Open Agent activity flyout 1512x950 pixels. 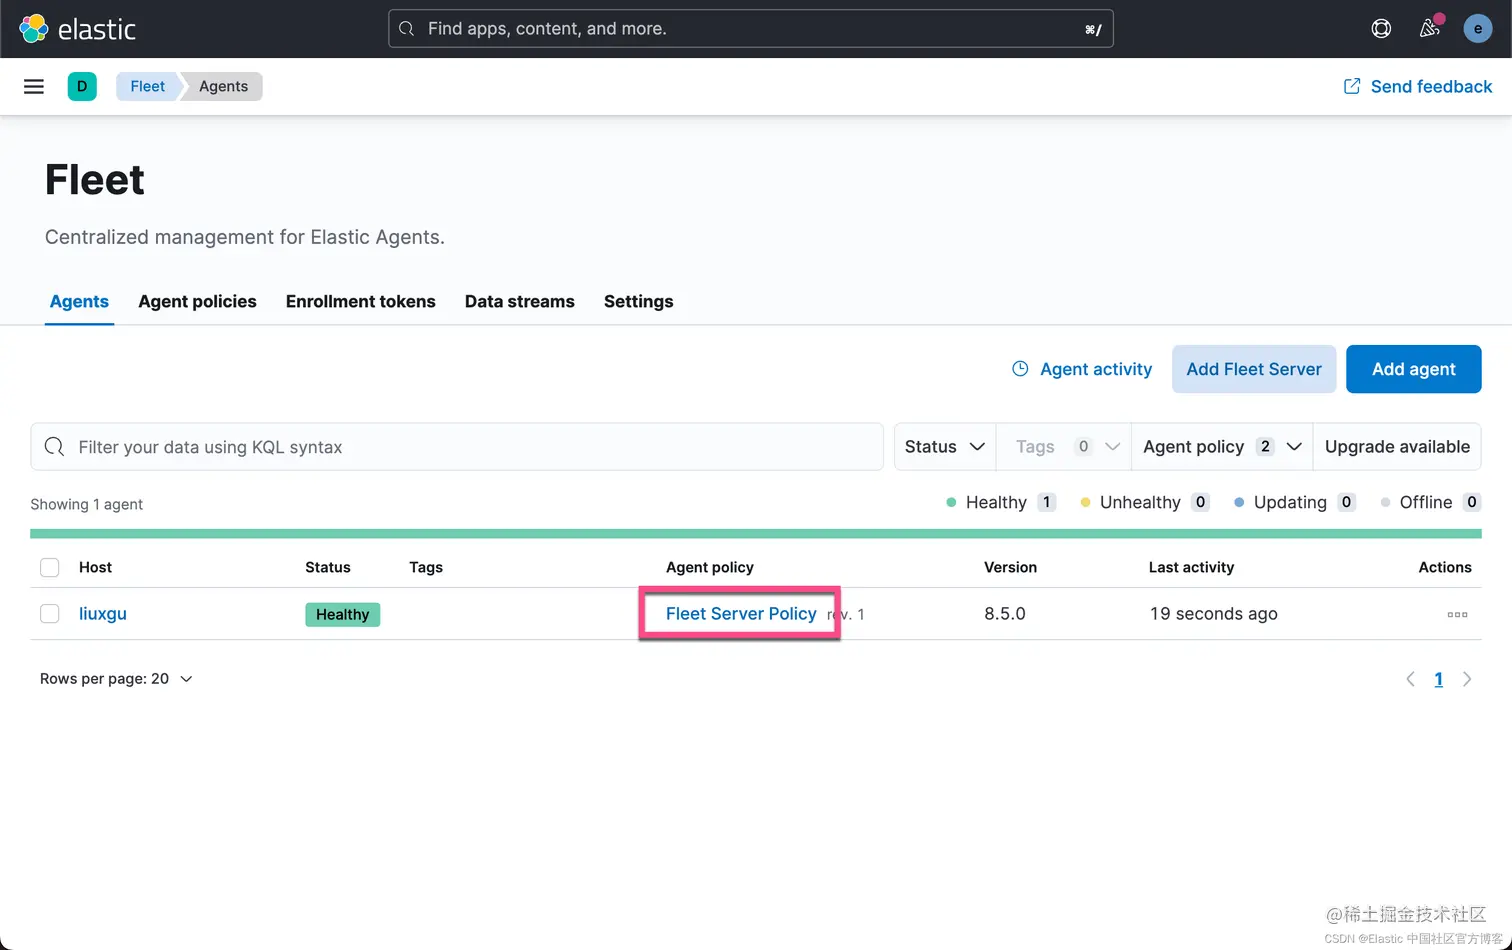click(x=1082, y=369)
